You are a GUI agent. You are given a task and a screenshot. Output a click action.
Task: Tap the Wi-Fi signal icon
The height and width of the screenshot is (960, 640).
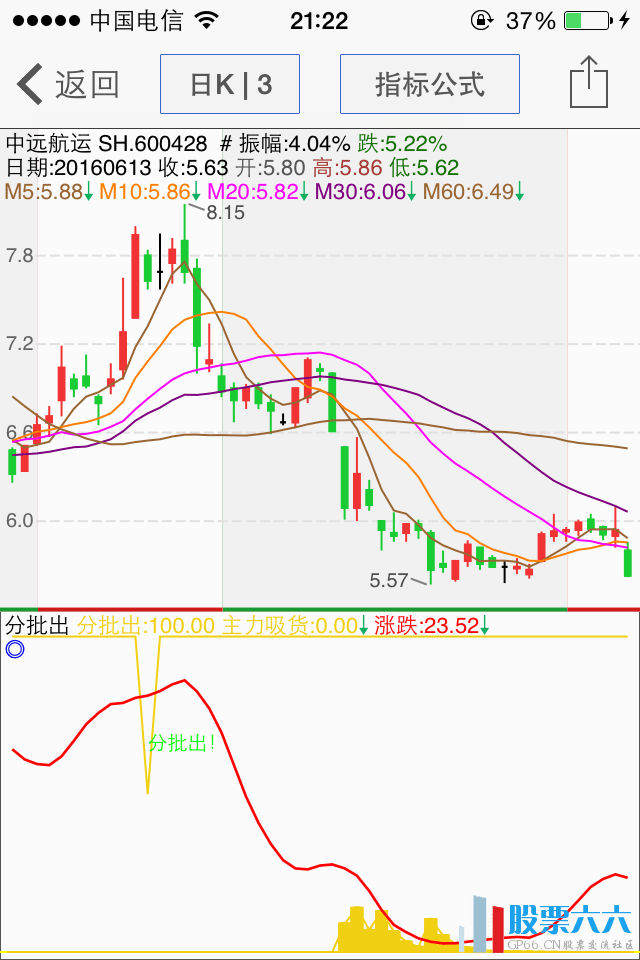pyautogui.click(x=207, y=20)
